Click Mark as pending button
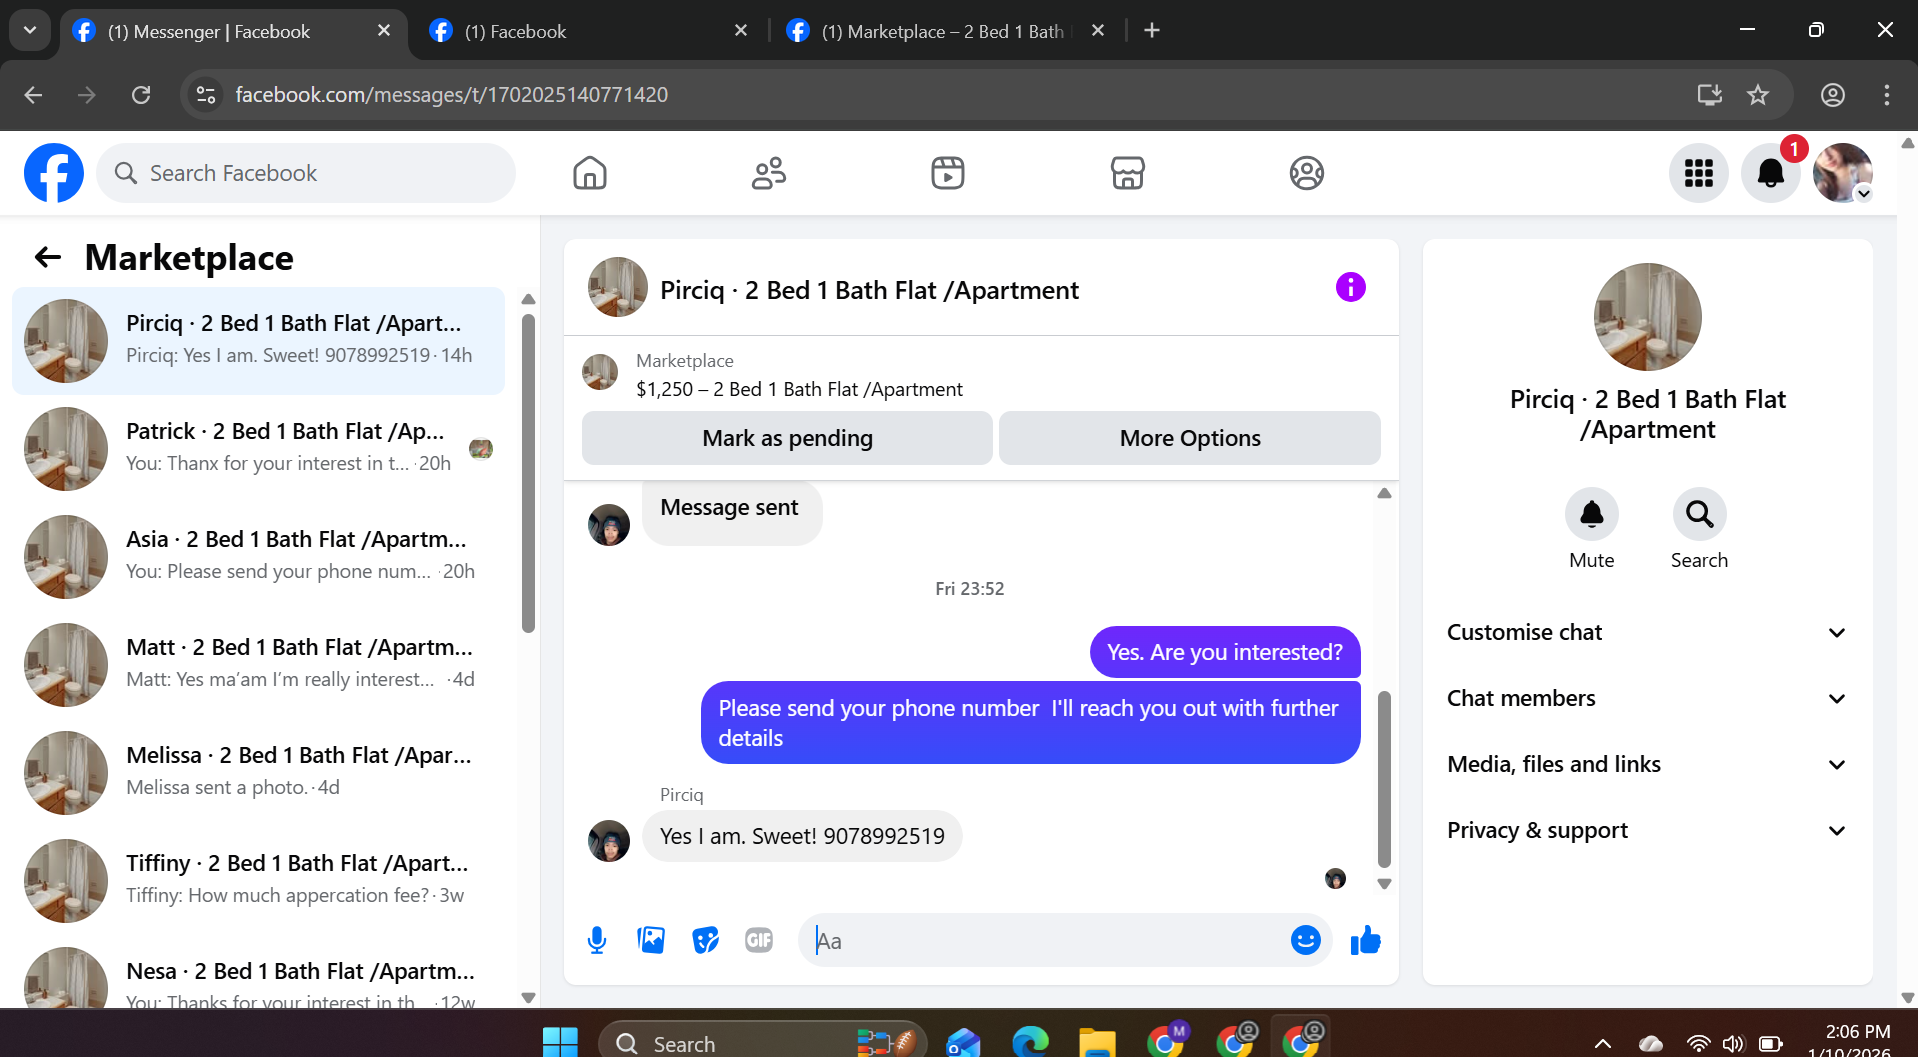 (787, 438)
